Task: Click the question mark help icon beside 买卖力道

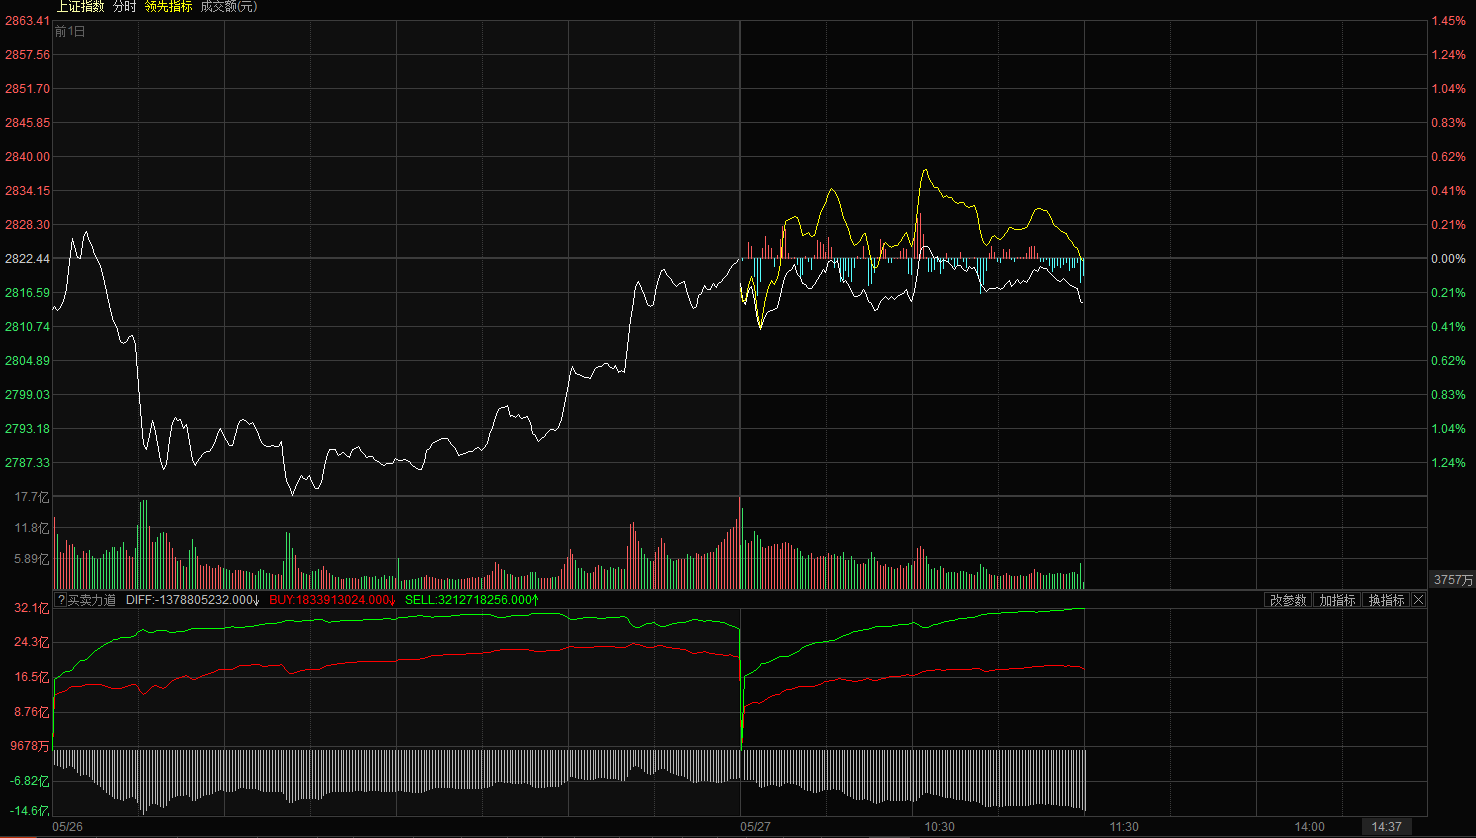Action: click(x=60, y=600)
